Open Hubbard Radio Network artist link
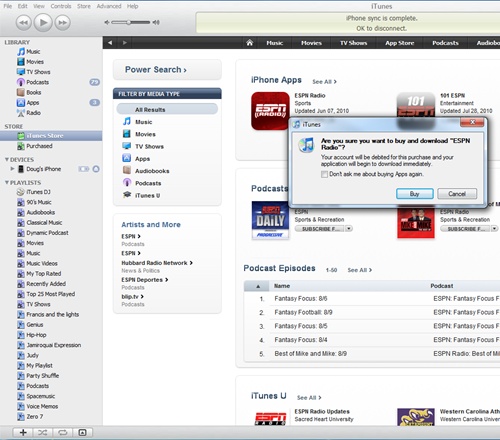Viewport: 500px width, 440px height. pos(157,263)
